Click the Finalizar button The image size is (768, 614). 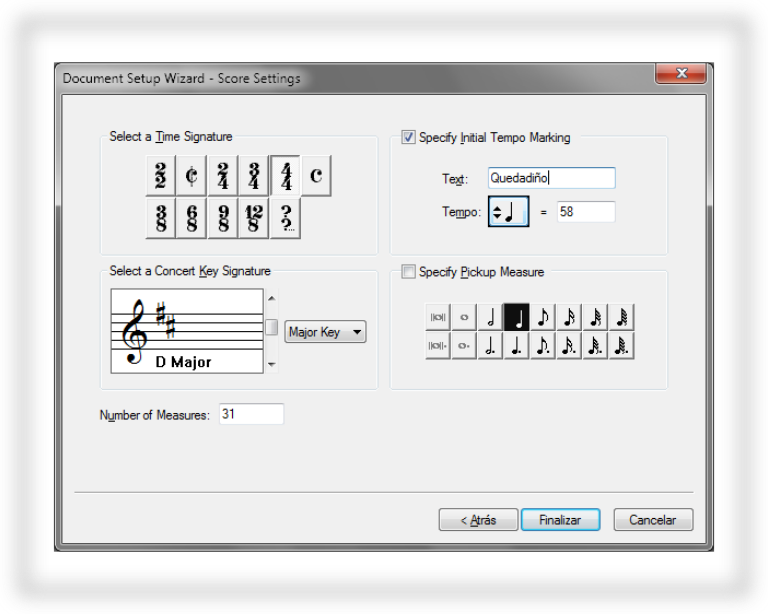560,520
